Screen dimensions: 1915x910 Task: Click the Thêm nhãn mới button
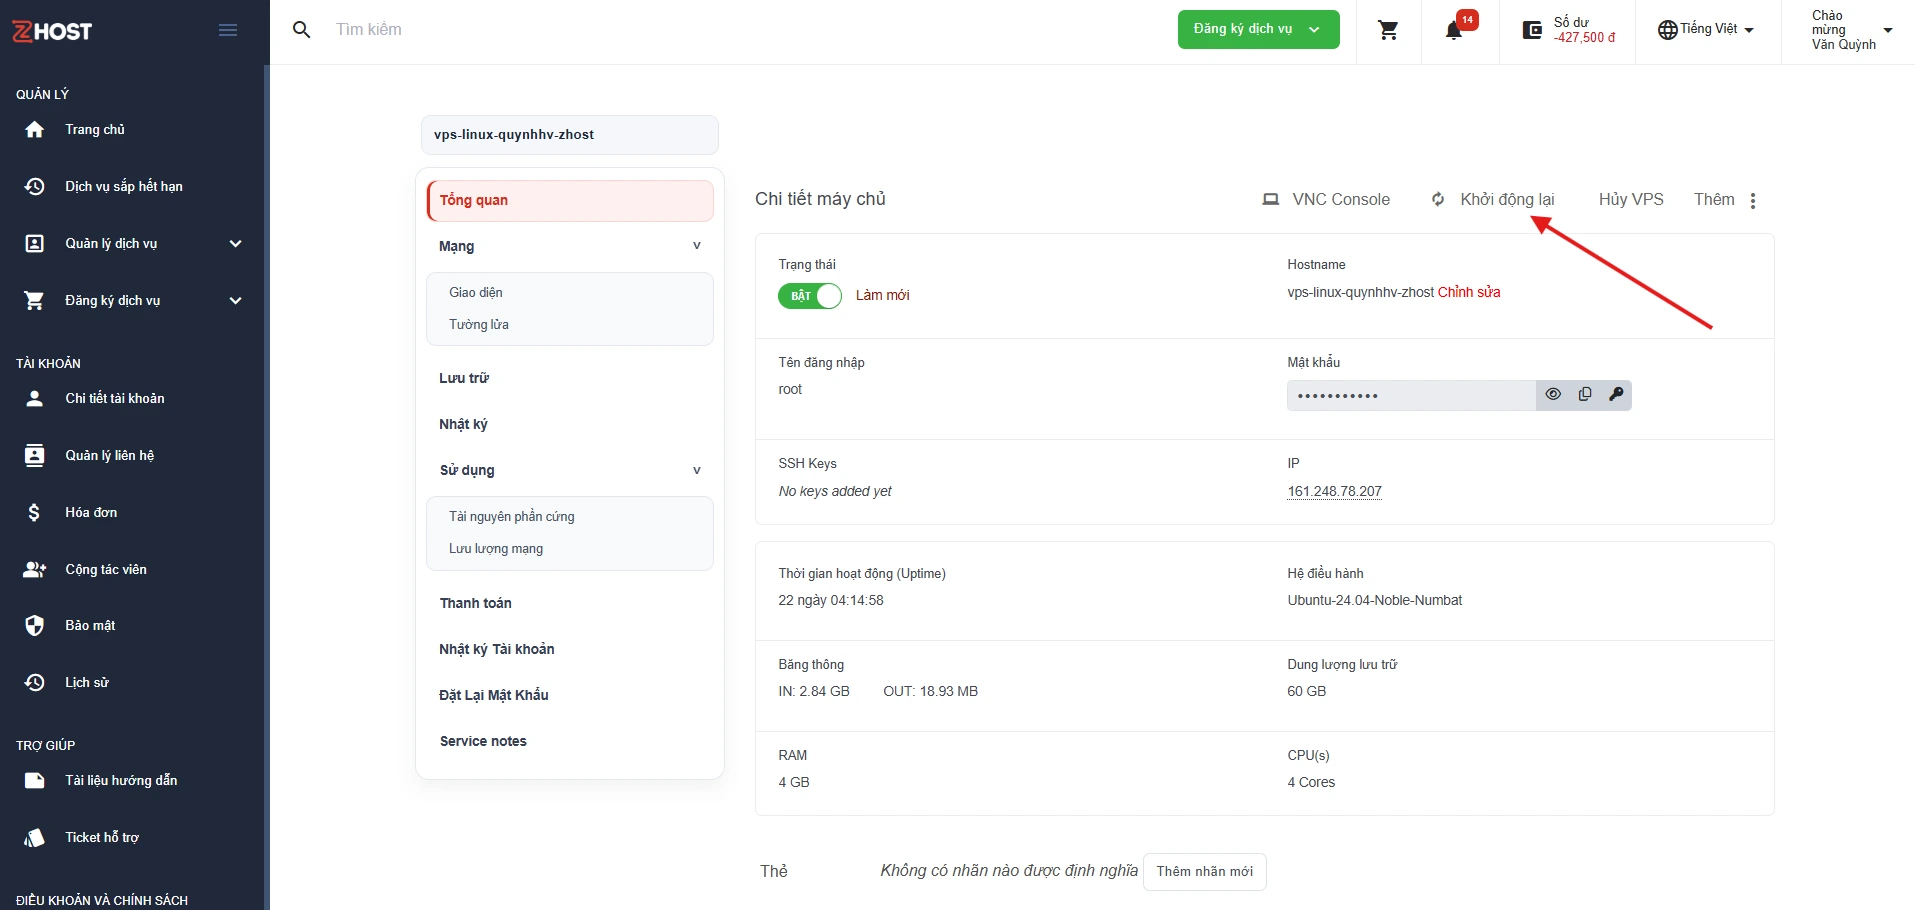coord(1205,871)
